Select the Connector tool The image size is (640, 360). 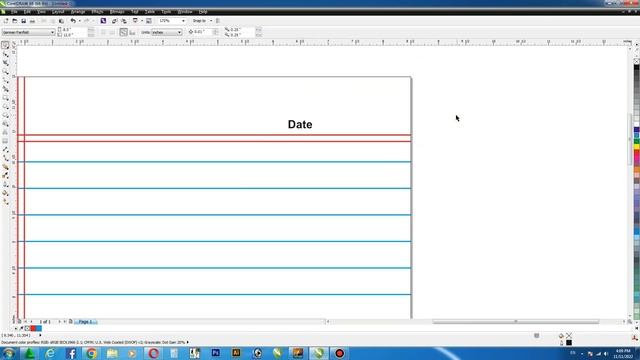point(5,158)
